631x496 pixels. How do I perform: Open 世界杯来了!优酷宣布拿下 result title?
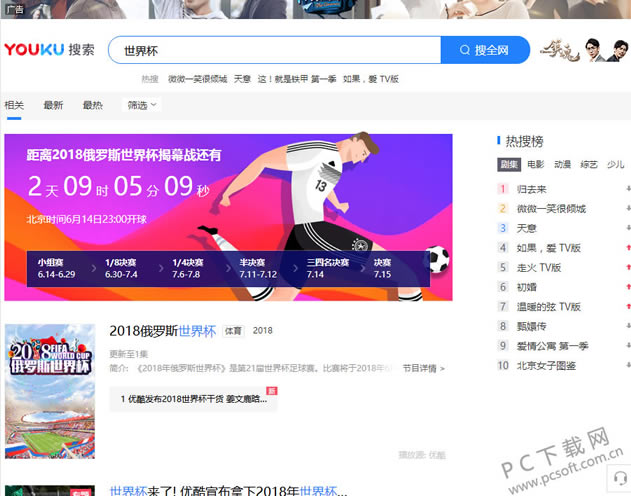click(228, 491)
